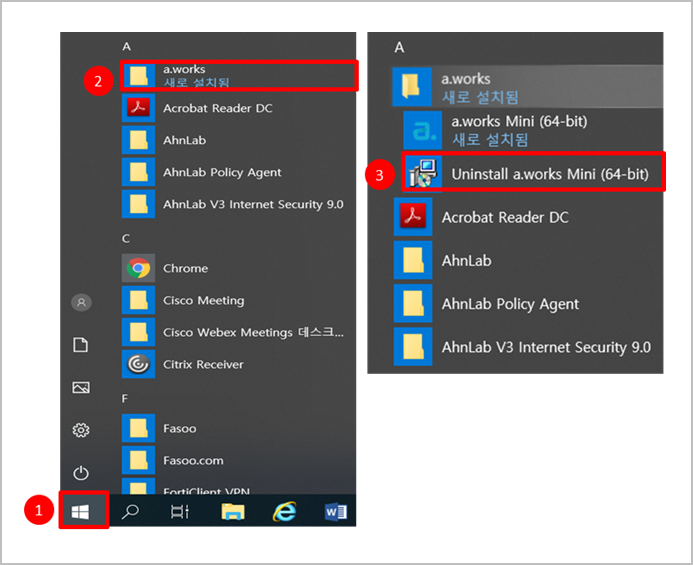Screen dimensions: 693x565
Task: Click Acrobat Reader DC icon in left list
Action: (138, 107)
